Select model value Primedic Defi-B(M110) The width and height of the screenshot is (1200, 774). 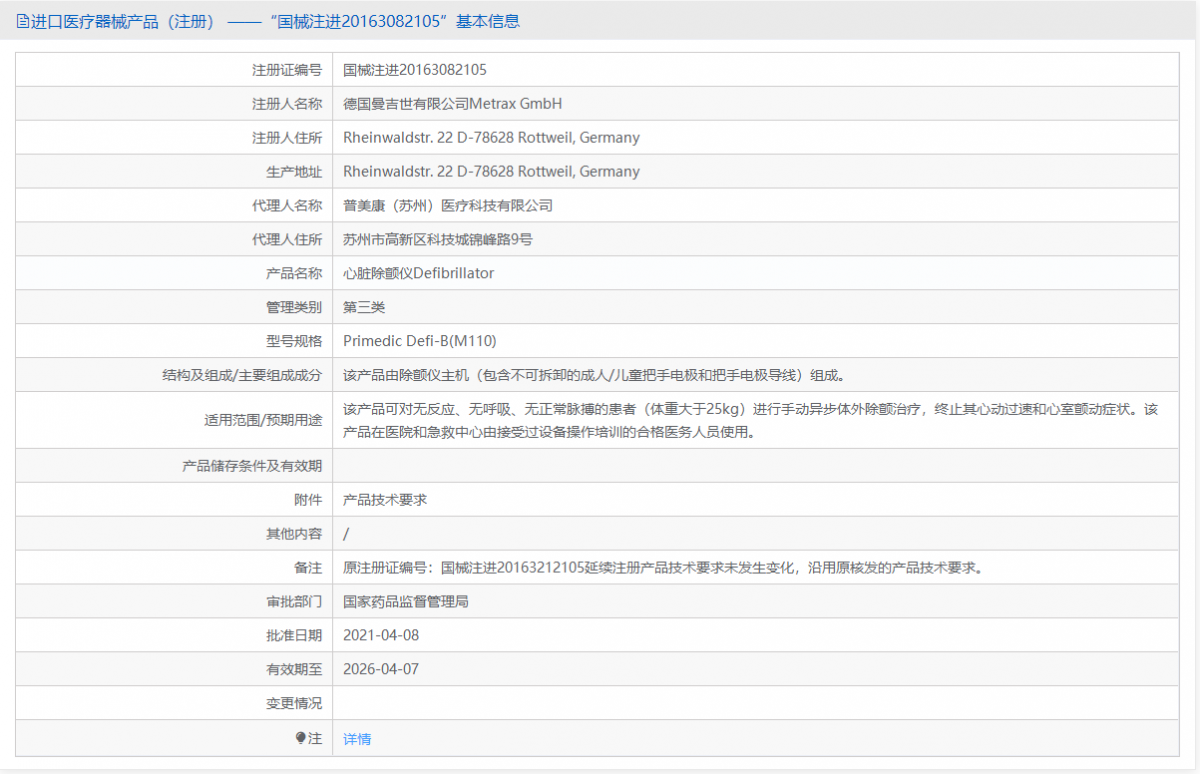pyautogui.click(x=420, y=341)
